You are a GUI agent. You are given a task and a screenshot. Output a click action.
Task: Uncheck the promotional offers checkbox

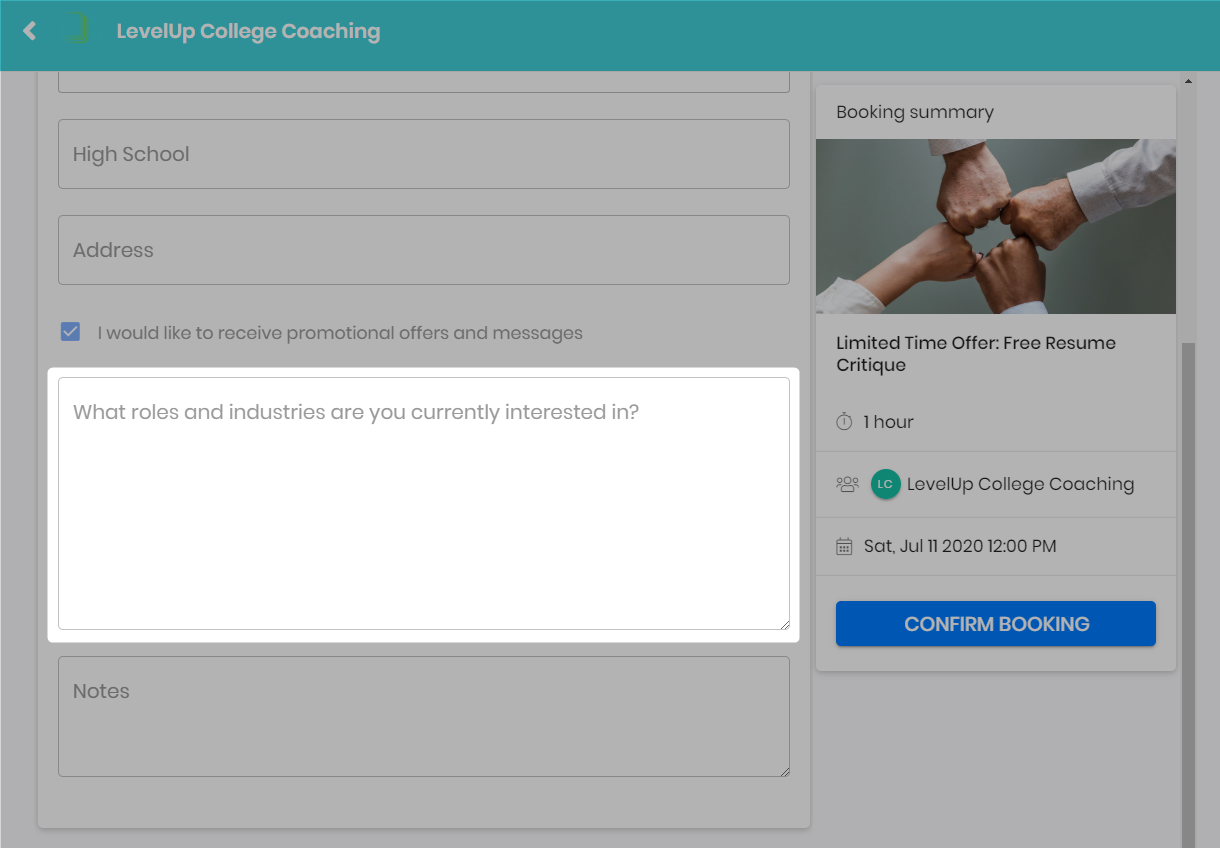click(70, 332)
